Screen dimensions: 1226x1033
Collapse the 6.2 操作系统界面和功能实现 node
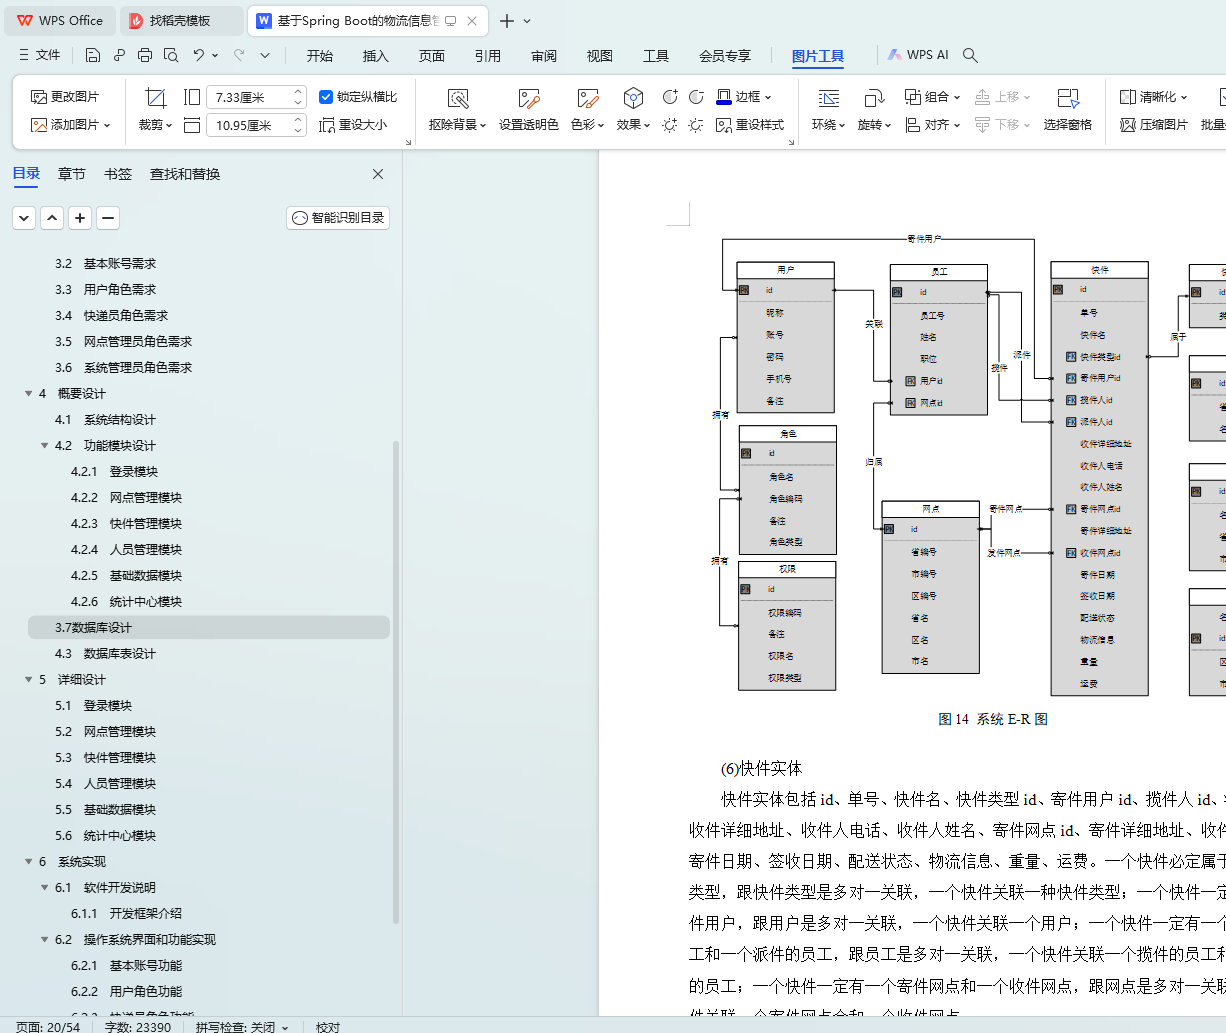[x=45, y=940]
